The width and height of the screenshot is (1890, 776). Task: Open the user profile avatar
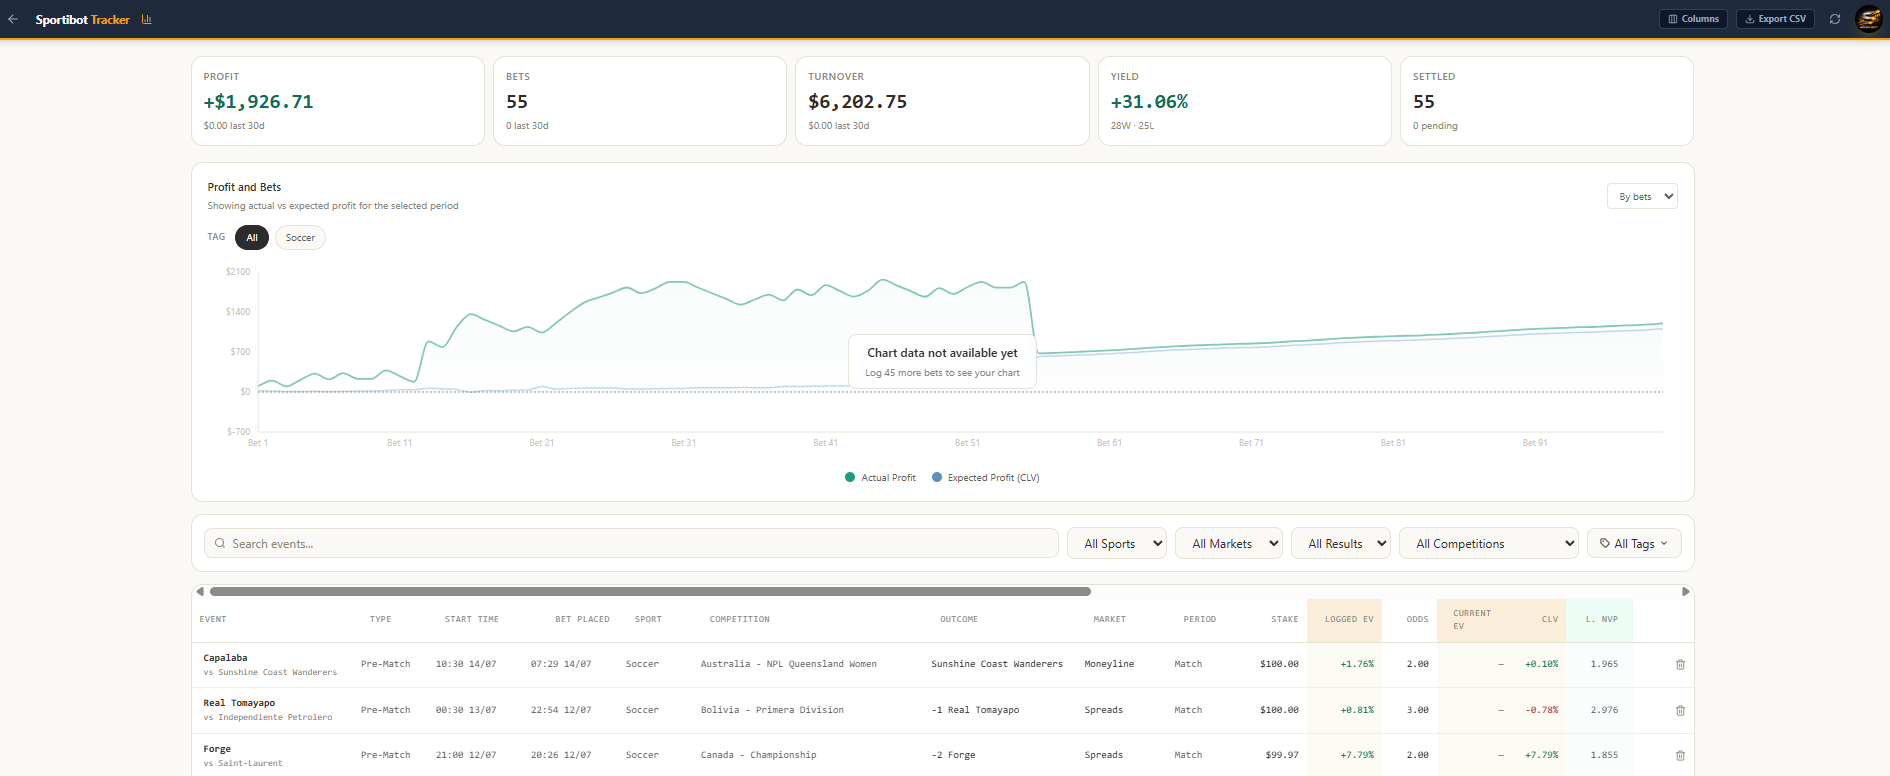tap(1869, 19)
